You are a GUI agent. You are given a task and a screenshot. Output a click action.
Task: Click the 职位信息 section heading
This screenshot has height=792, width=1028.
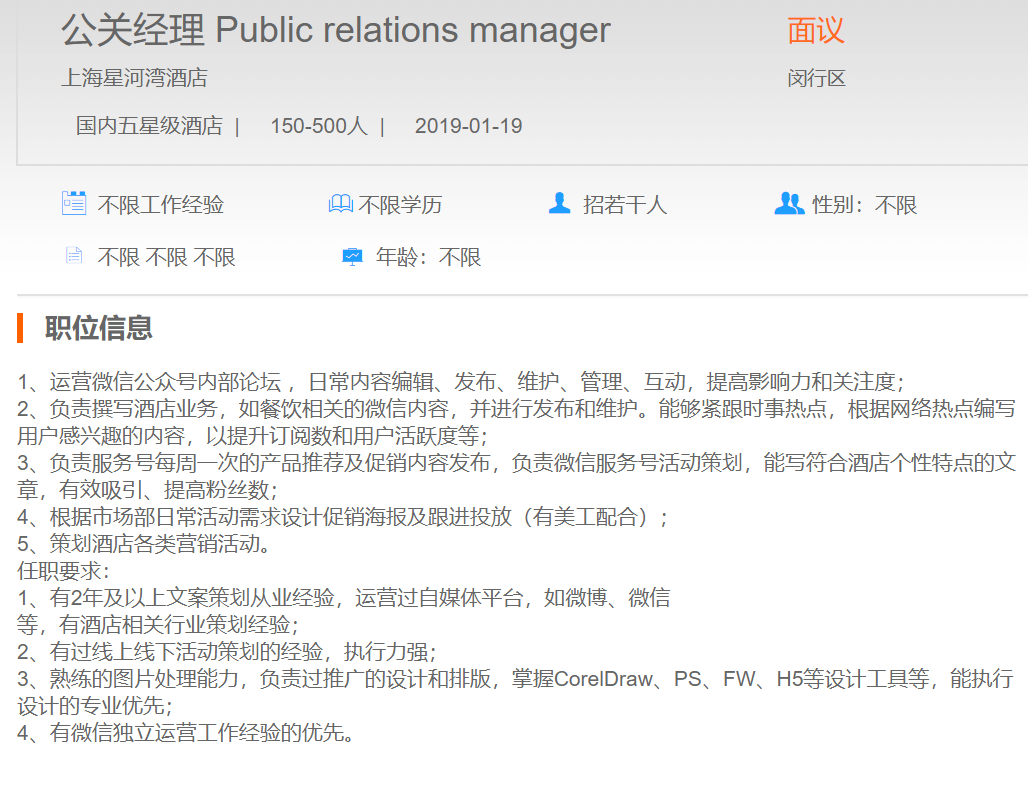pyautogui.click(x=98, y=328)
